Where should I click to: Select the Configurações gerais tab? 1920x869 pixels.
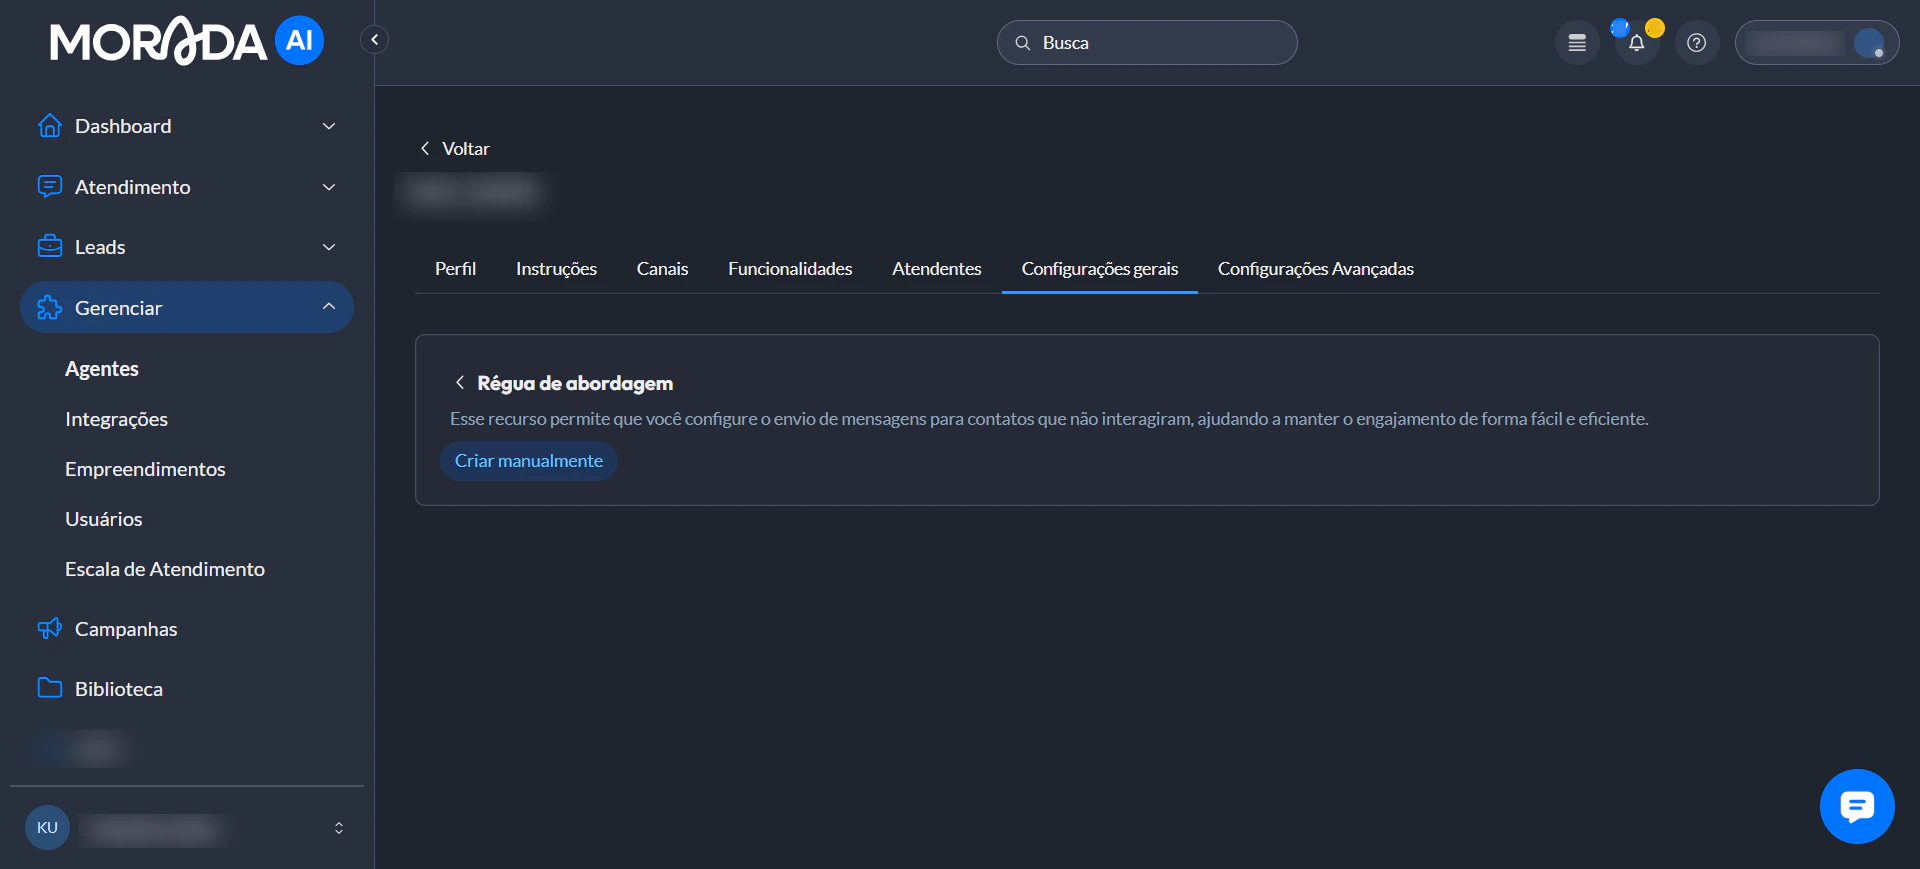click(x=1100, y=269)
